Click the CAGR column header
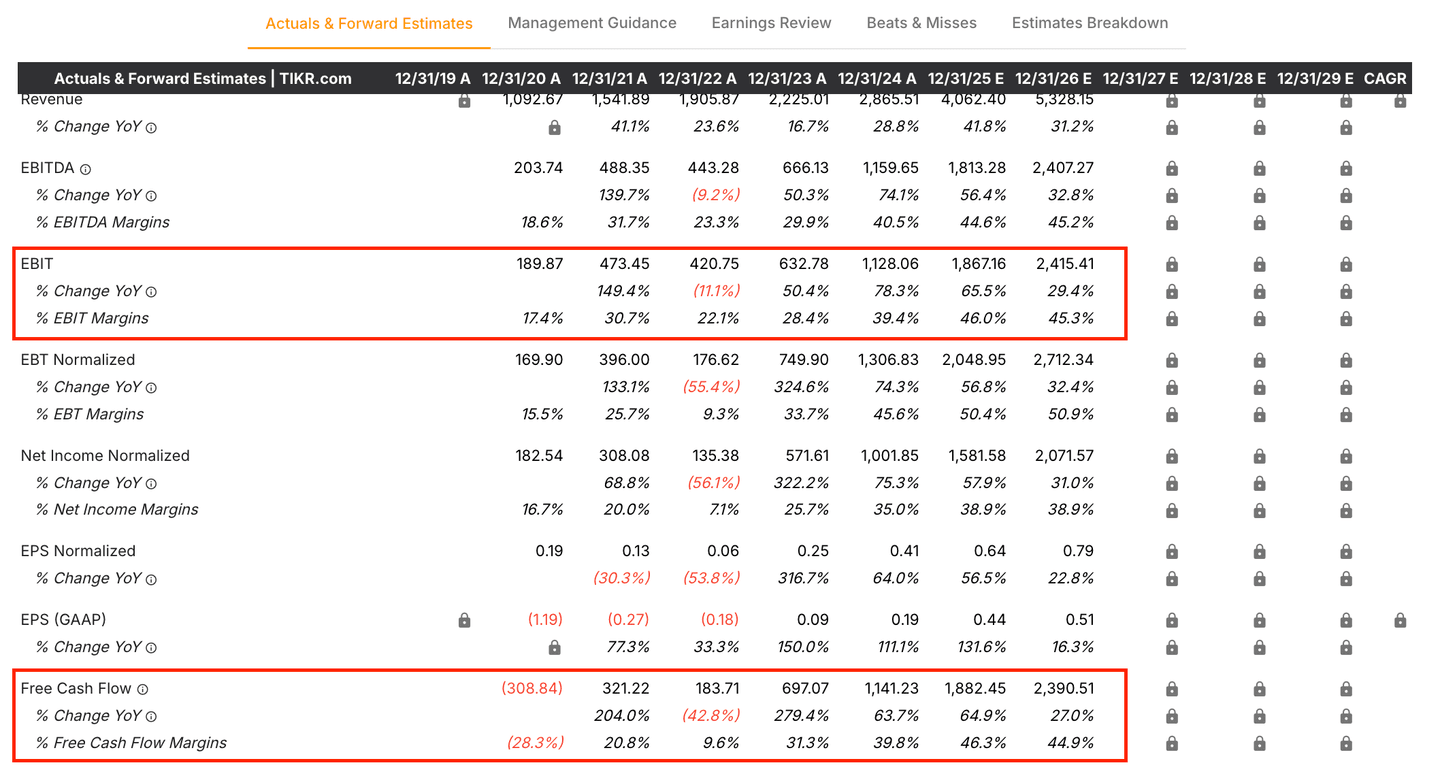This screenshot has width=1440, height=768. [x=1384, y=78]
